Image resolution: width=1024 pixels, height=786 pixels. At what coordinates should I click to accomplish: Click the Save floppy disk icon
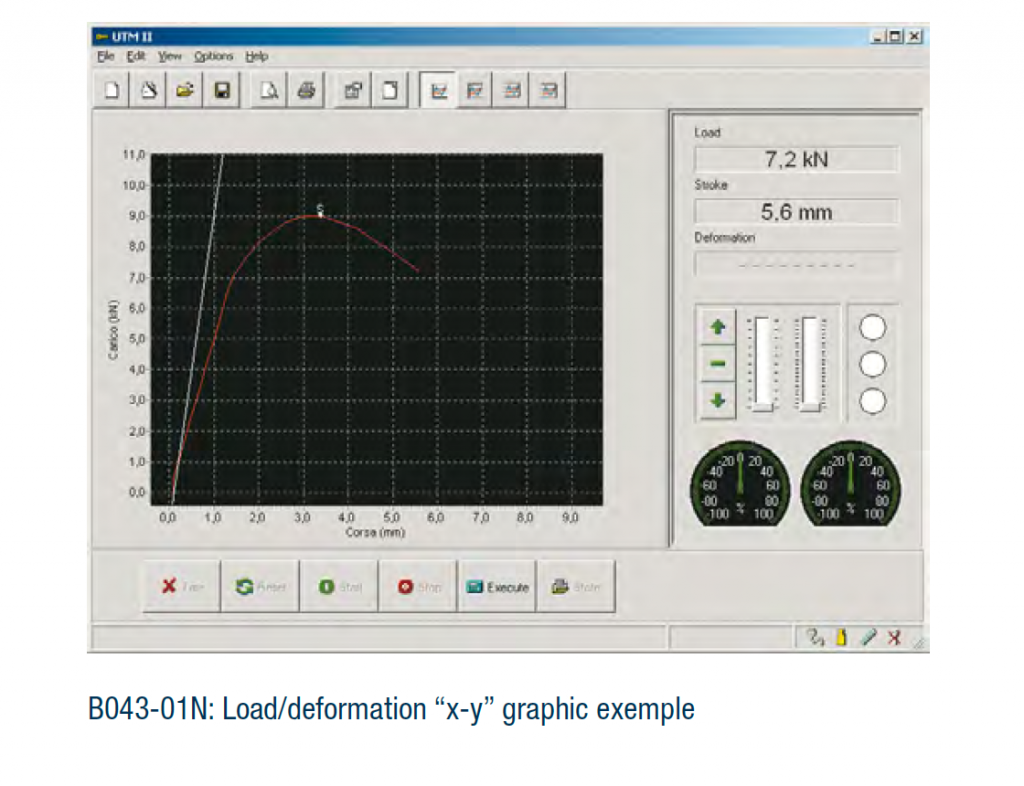coord(222,91)
